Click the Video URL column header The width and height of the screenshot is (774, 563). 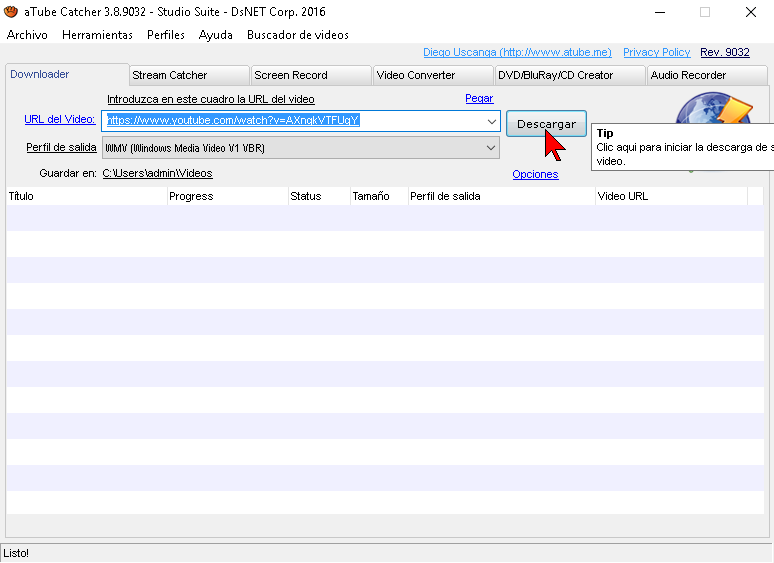[x=671, y=196]
